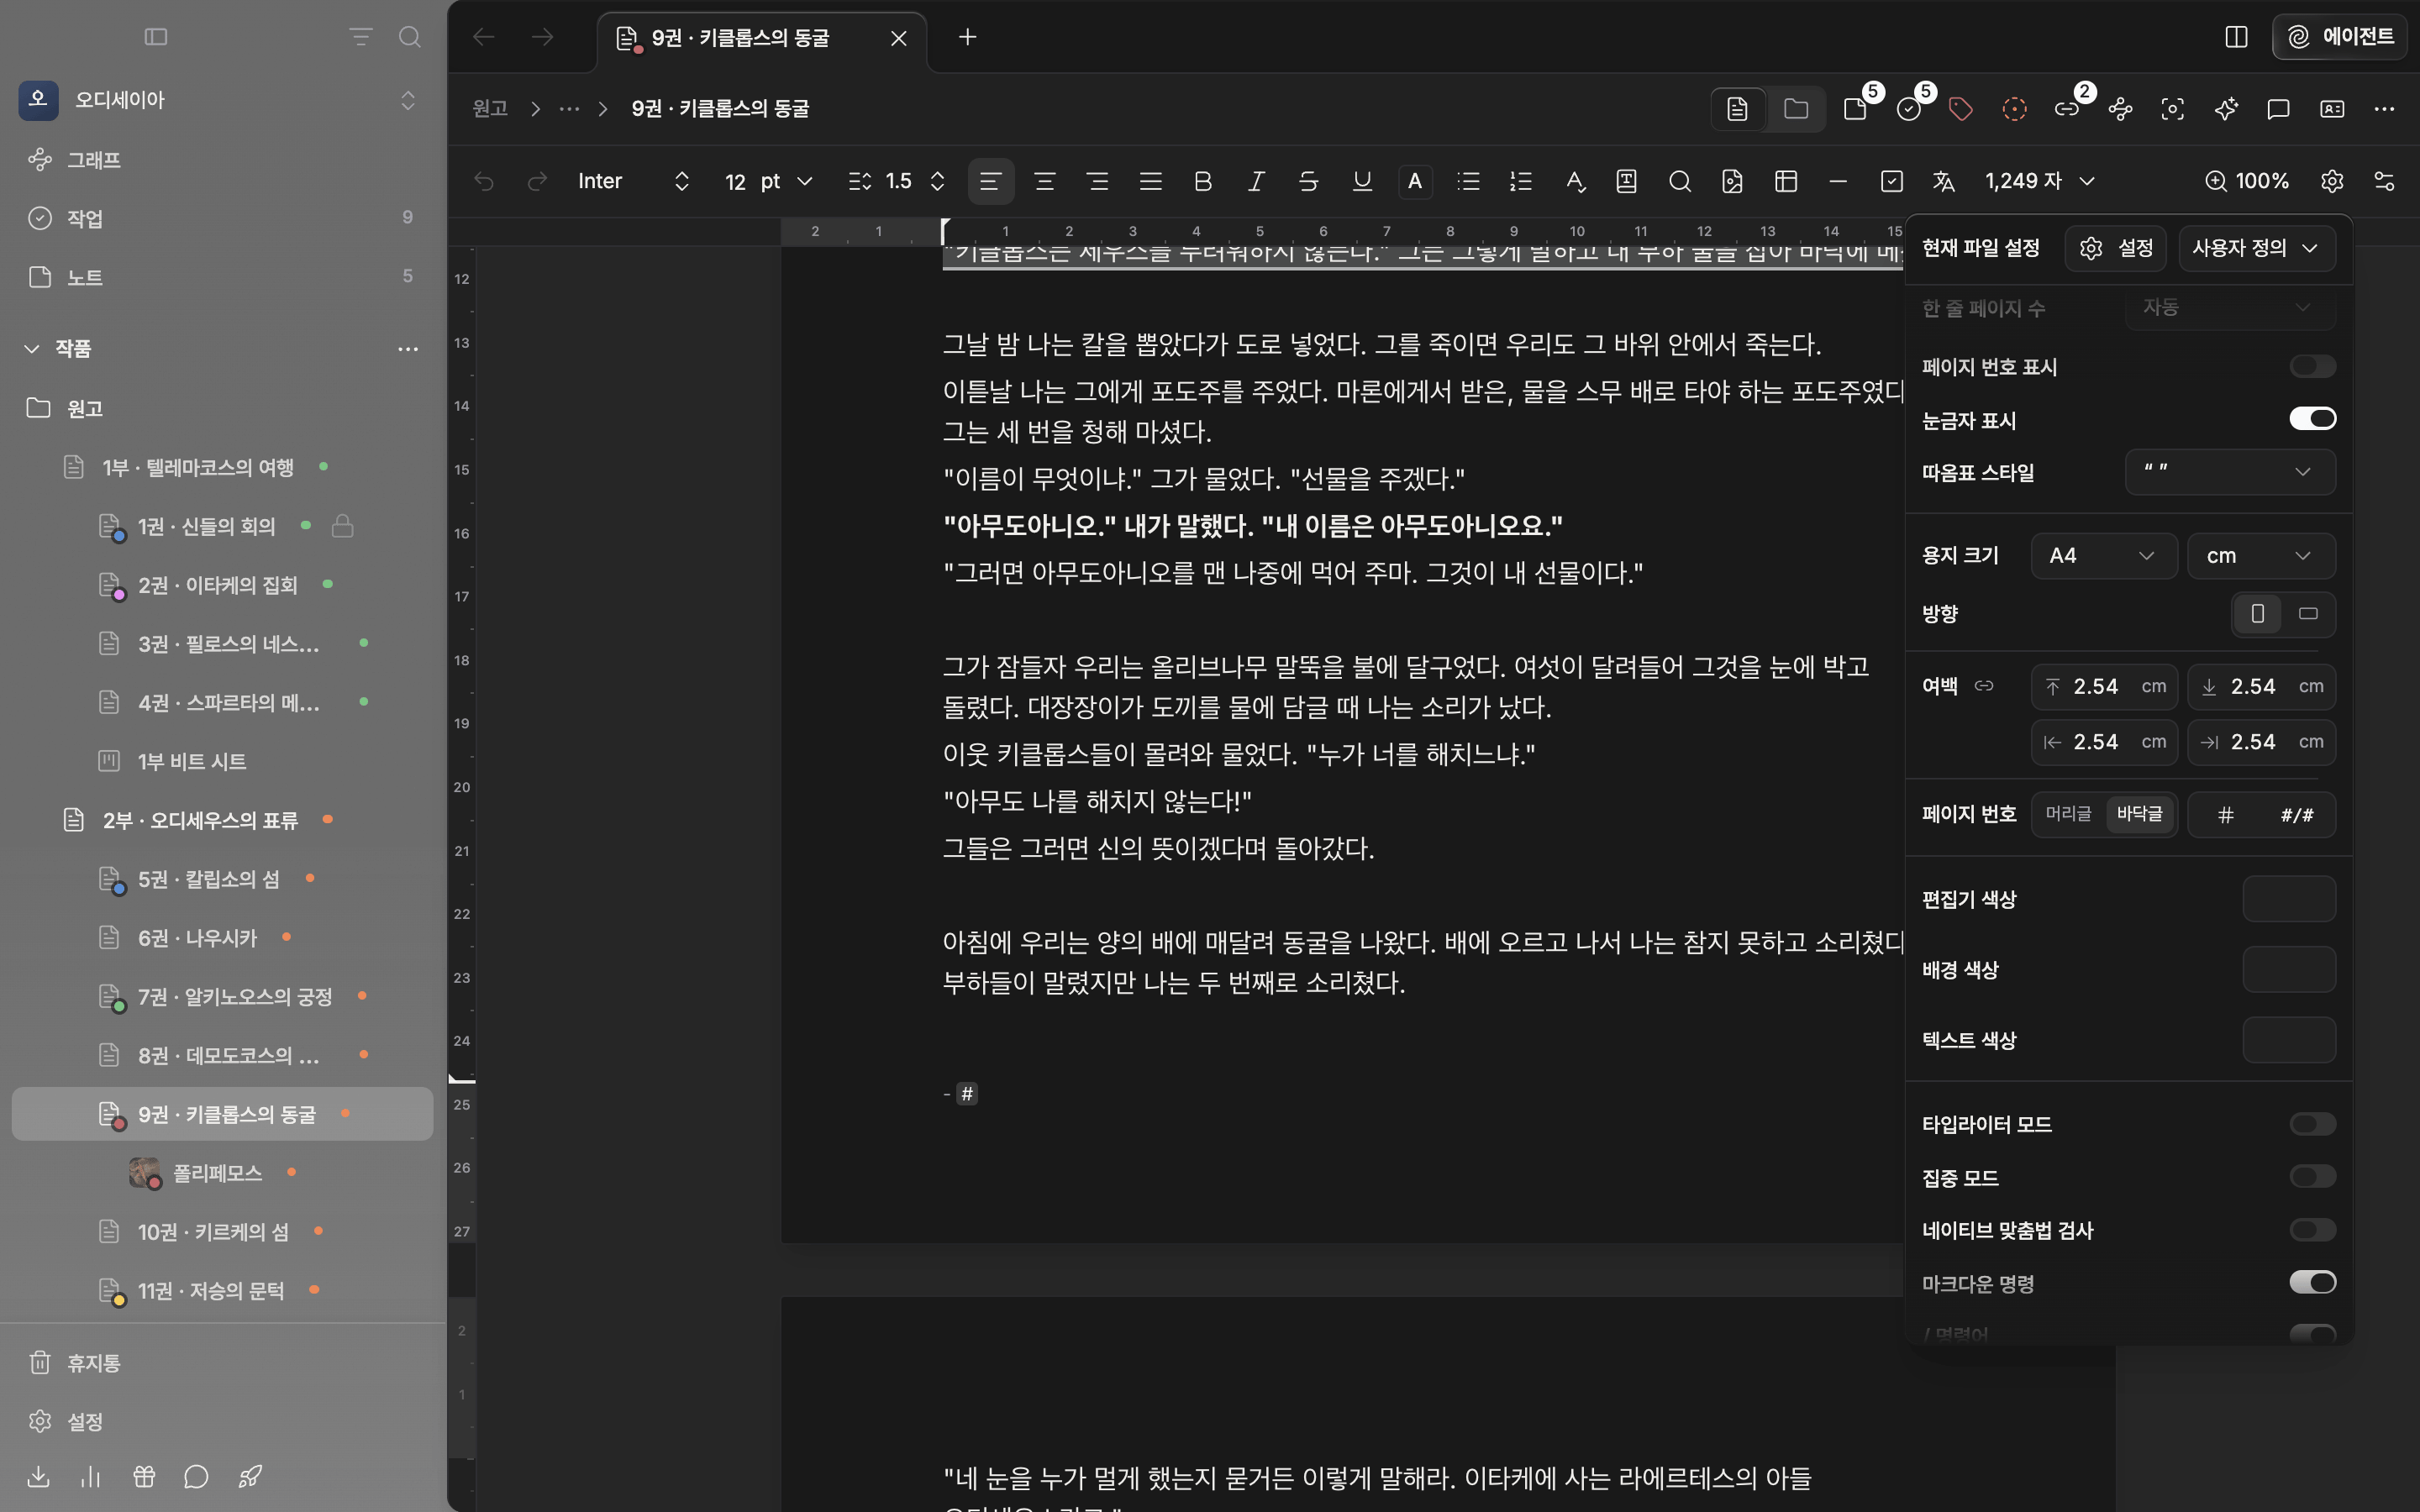This screenshot has height=1512, width=2420.
Task: Open 사용자 정의 preset dropdown
Action: [2256, 248]
